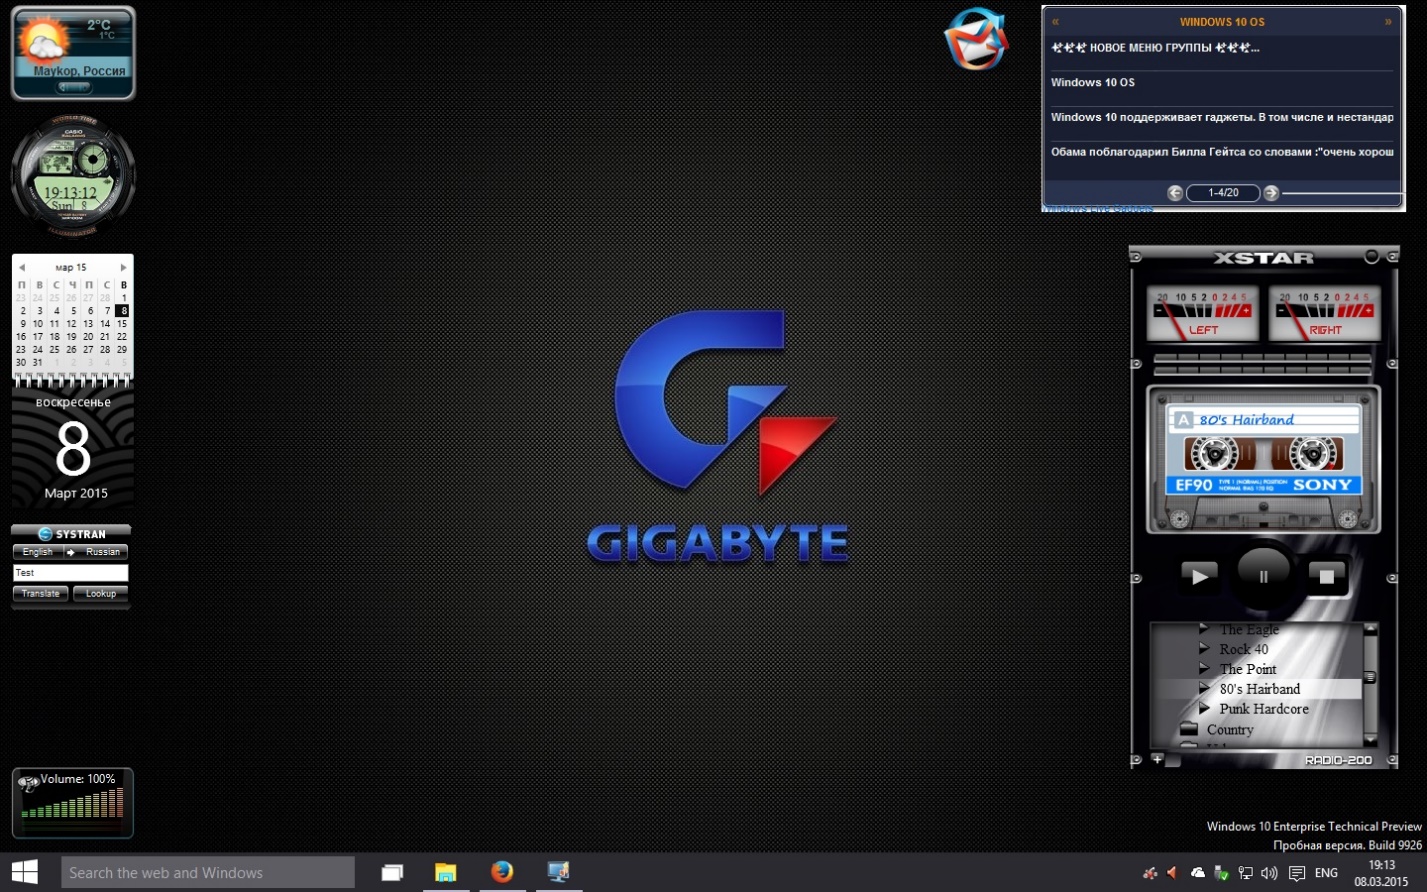Viewport: 1427px width, 892px height.
Task: Click the large date 8 calendar tile
Action: 73,448
